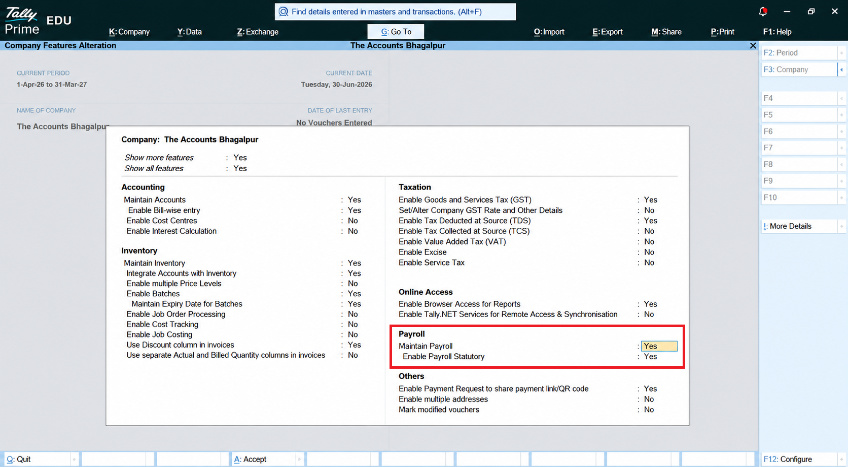This screenshot has height=467, width=848.
Task: Open the K: Company menu
Action: tap(129, 32)
